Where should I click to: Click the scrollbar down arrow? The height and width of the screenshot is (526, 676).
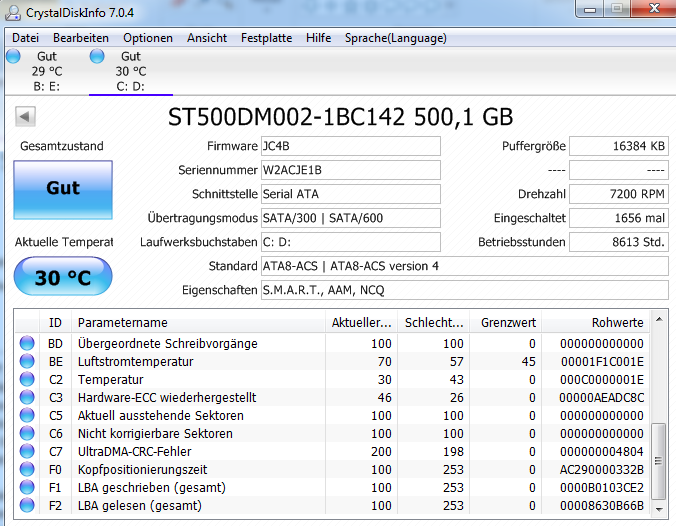tap(659, 509)
